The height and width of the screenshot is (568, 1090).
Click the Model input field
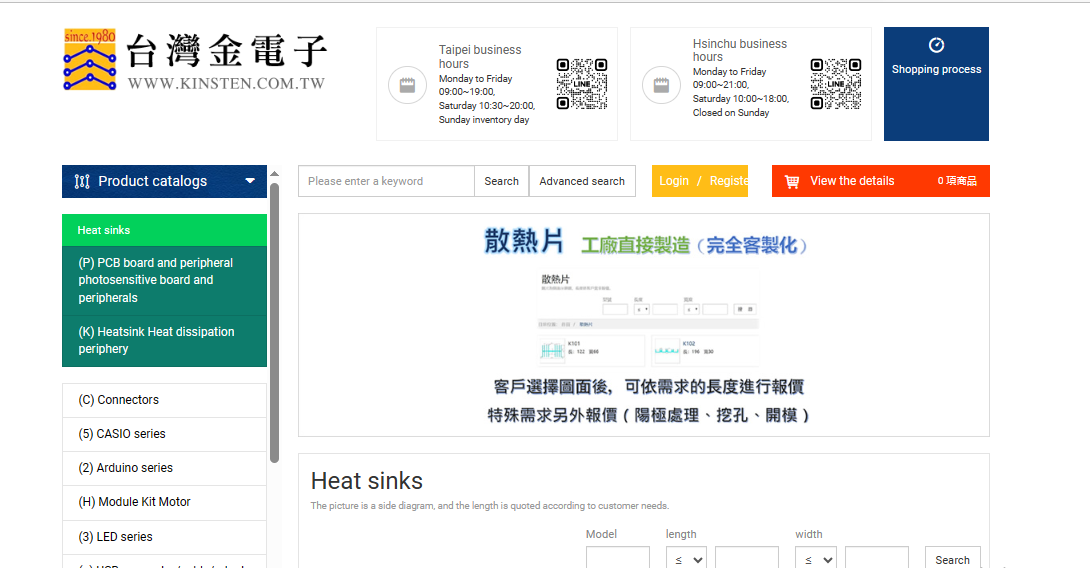[x=618, y=558]
